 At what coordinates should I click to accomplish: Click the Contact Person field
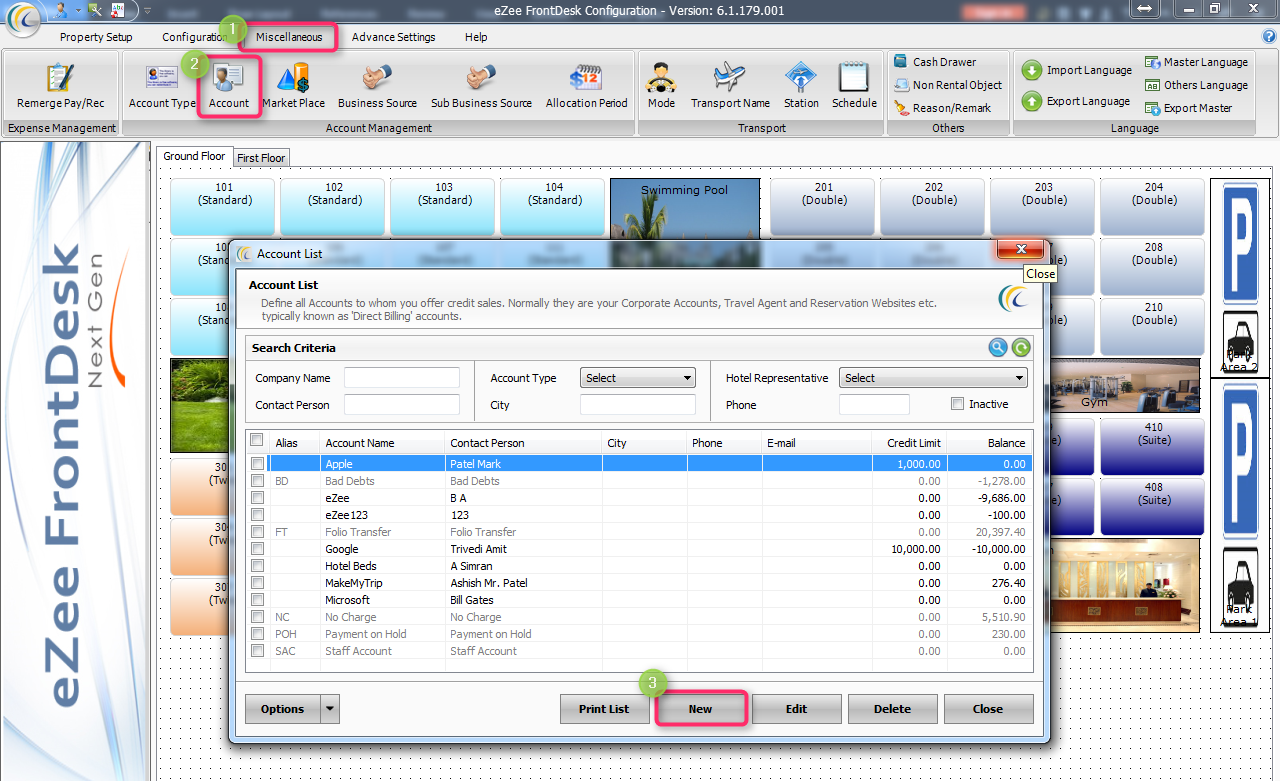pos(402,405)
